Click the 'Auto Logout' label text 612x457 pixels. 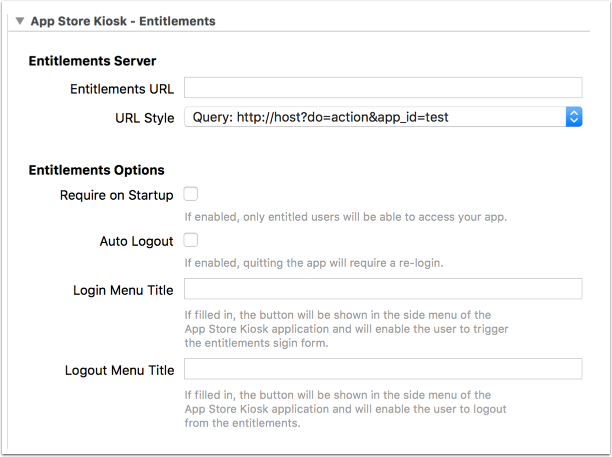(136, 241)
